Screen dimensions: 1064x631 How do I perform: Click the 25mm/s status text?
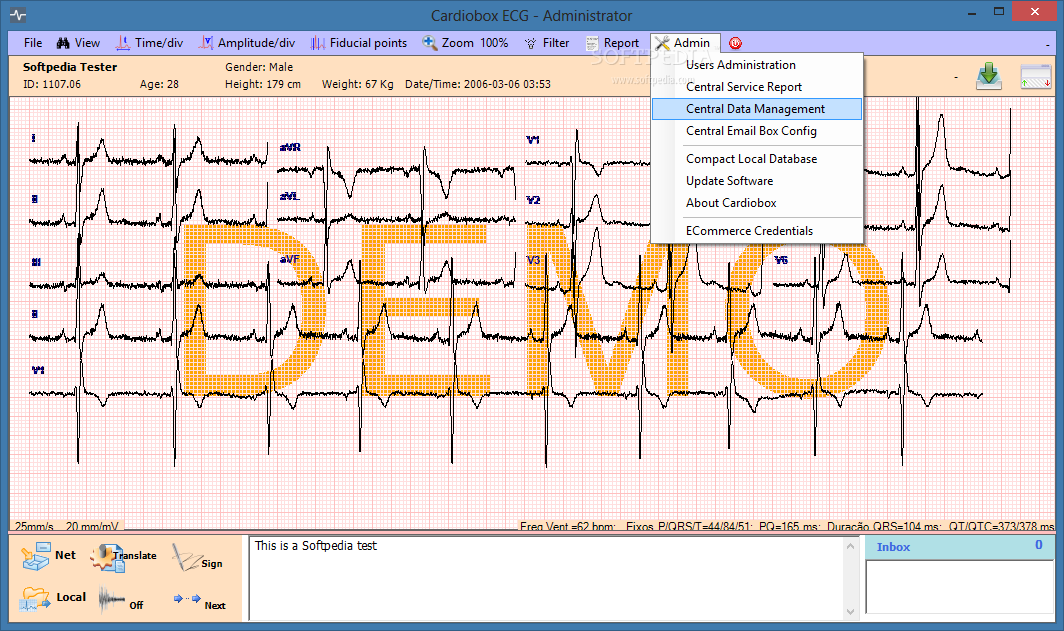34,526
